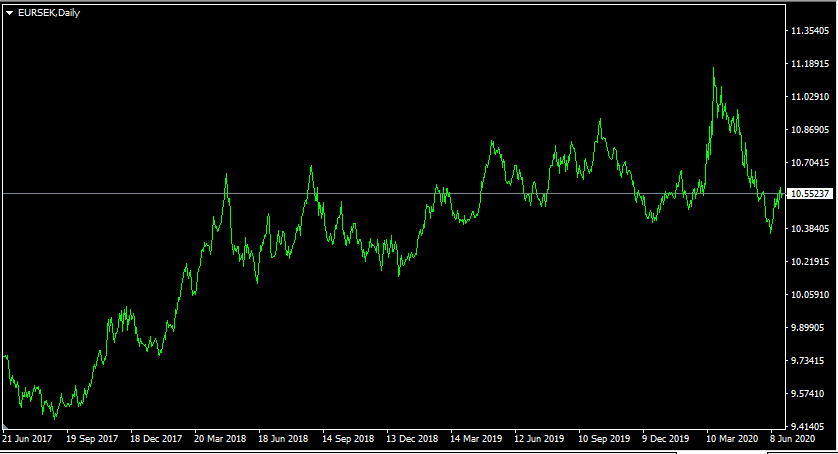The image size is (838, 454).
Task: Select date label 18 Dec 2017
Action: coord(156,439)
